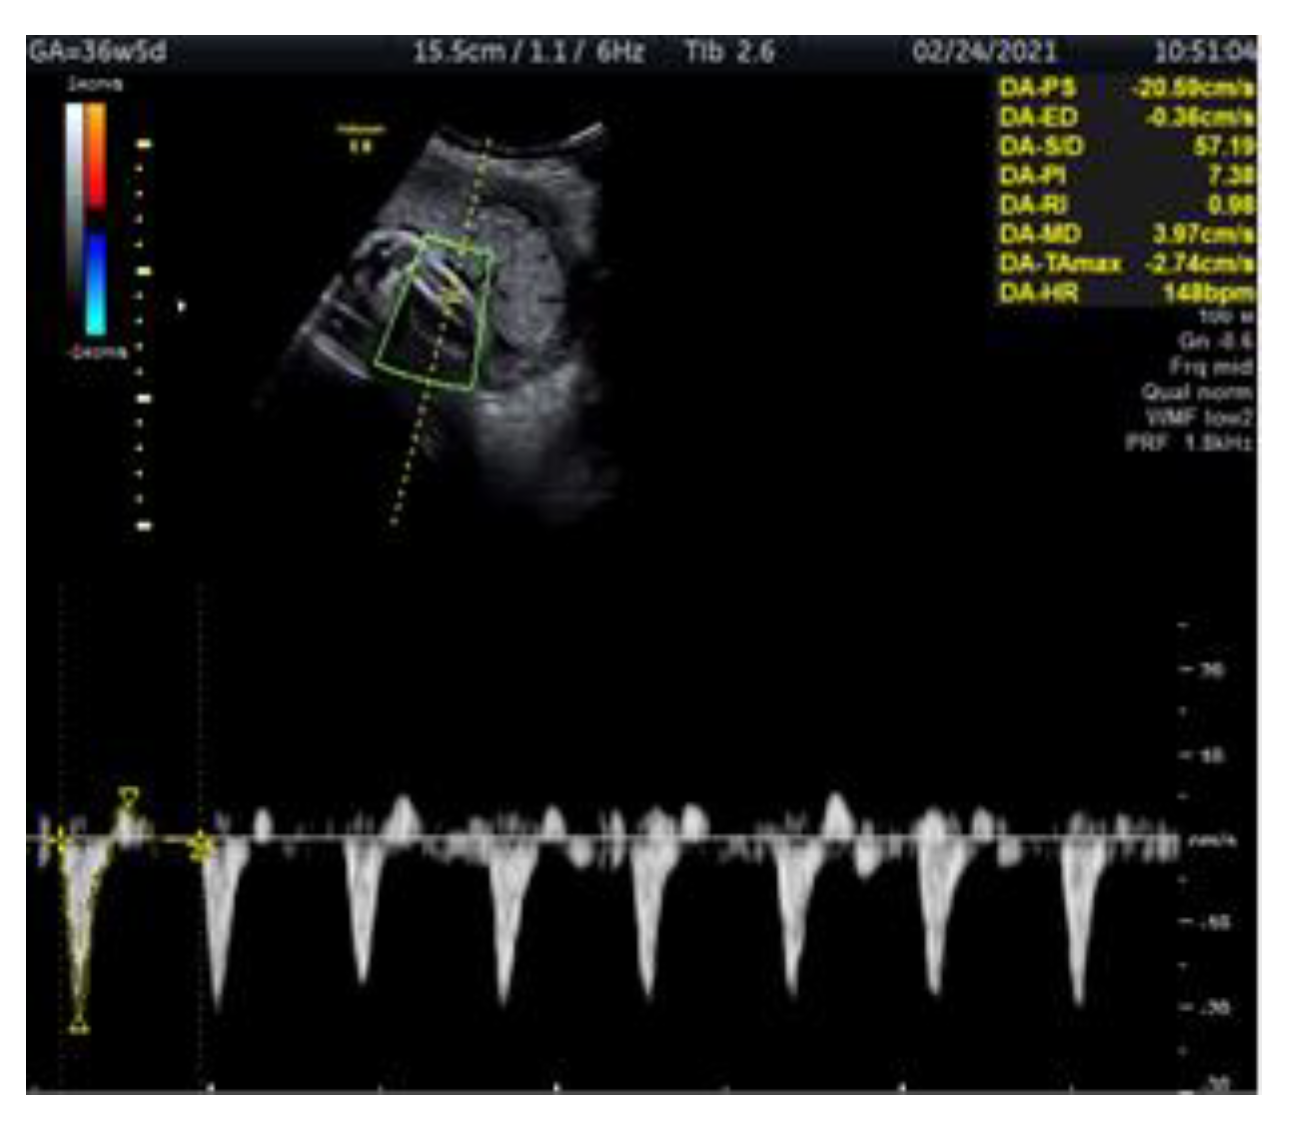Screen dimensions: 1292x1131
Task: Select the Gn gain setting line
Action: pos(1215,341)
